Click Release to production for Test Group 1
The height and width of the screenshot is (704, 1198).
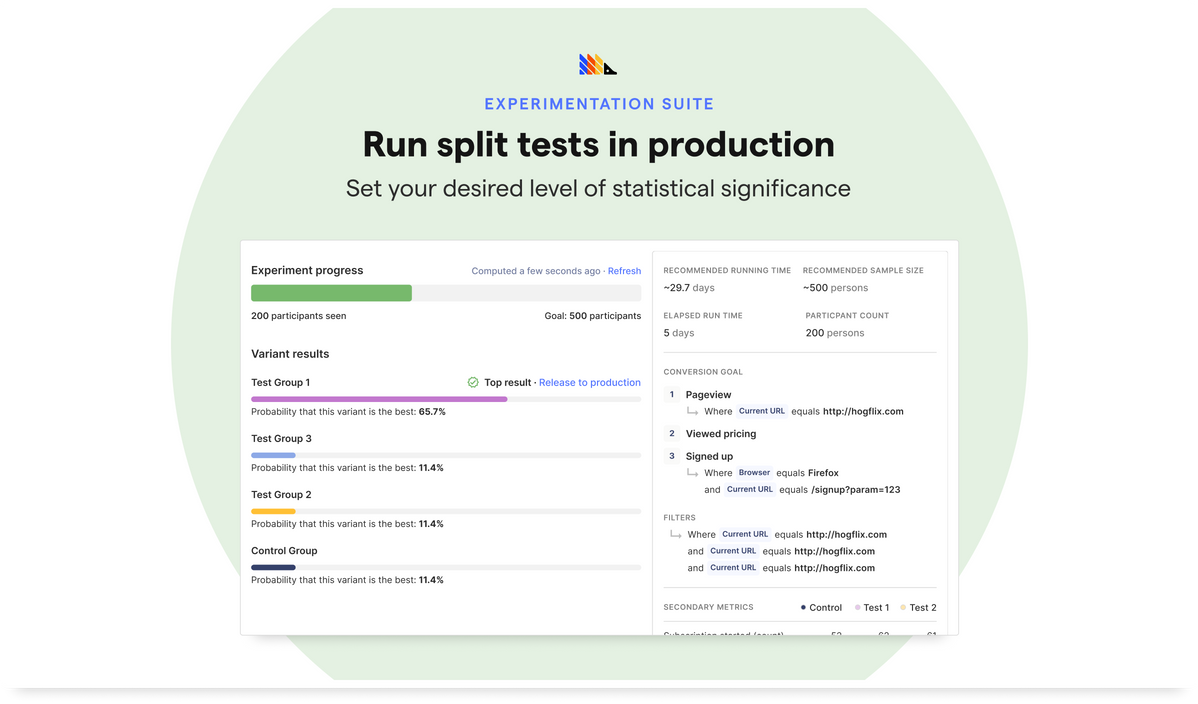point(590,382)
